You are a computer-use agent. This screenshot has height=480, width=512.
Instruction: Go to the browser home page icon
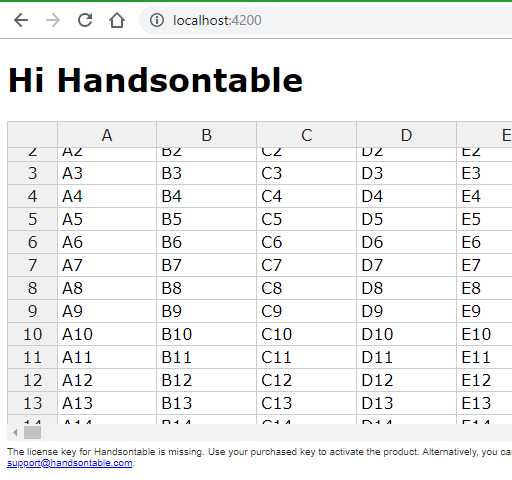tap(117, 20)
